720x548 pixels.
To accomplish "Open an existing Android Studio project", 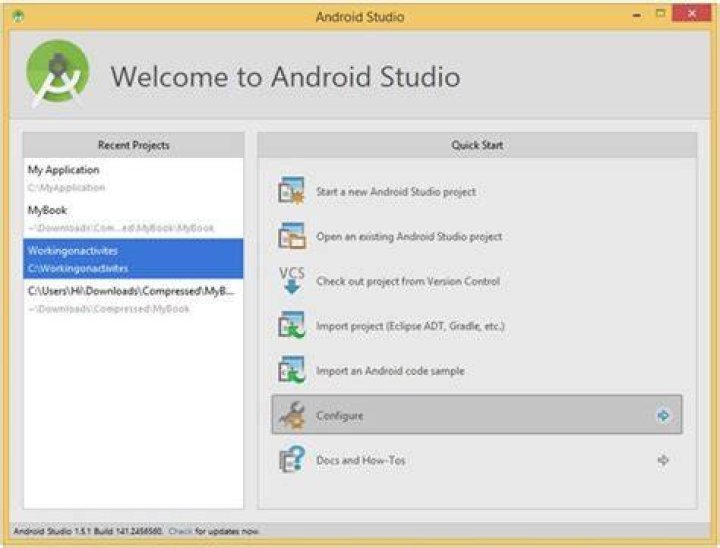I will (x=409, y=237).
